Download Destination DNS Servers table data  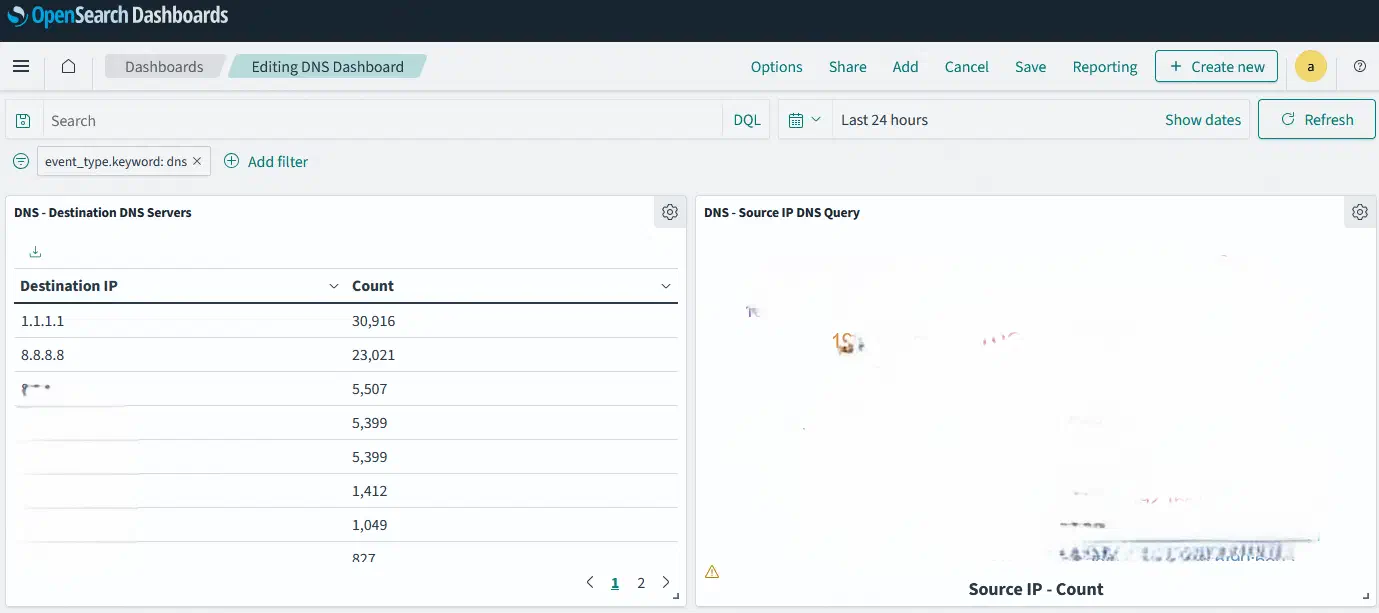36,252
